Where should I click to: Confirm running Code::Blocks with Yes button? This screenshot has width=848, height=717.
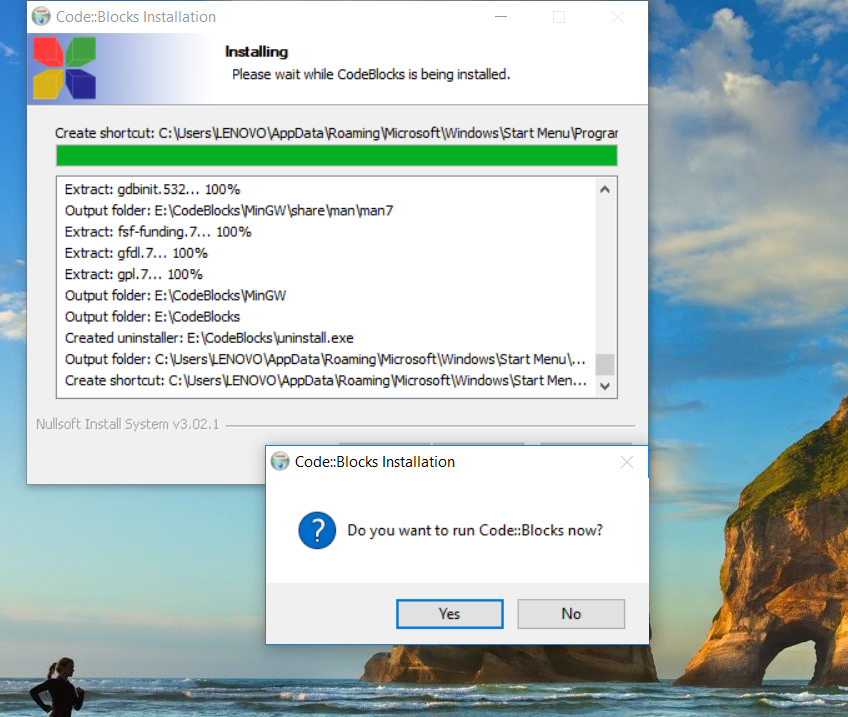click(449, 614)
